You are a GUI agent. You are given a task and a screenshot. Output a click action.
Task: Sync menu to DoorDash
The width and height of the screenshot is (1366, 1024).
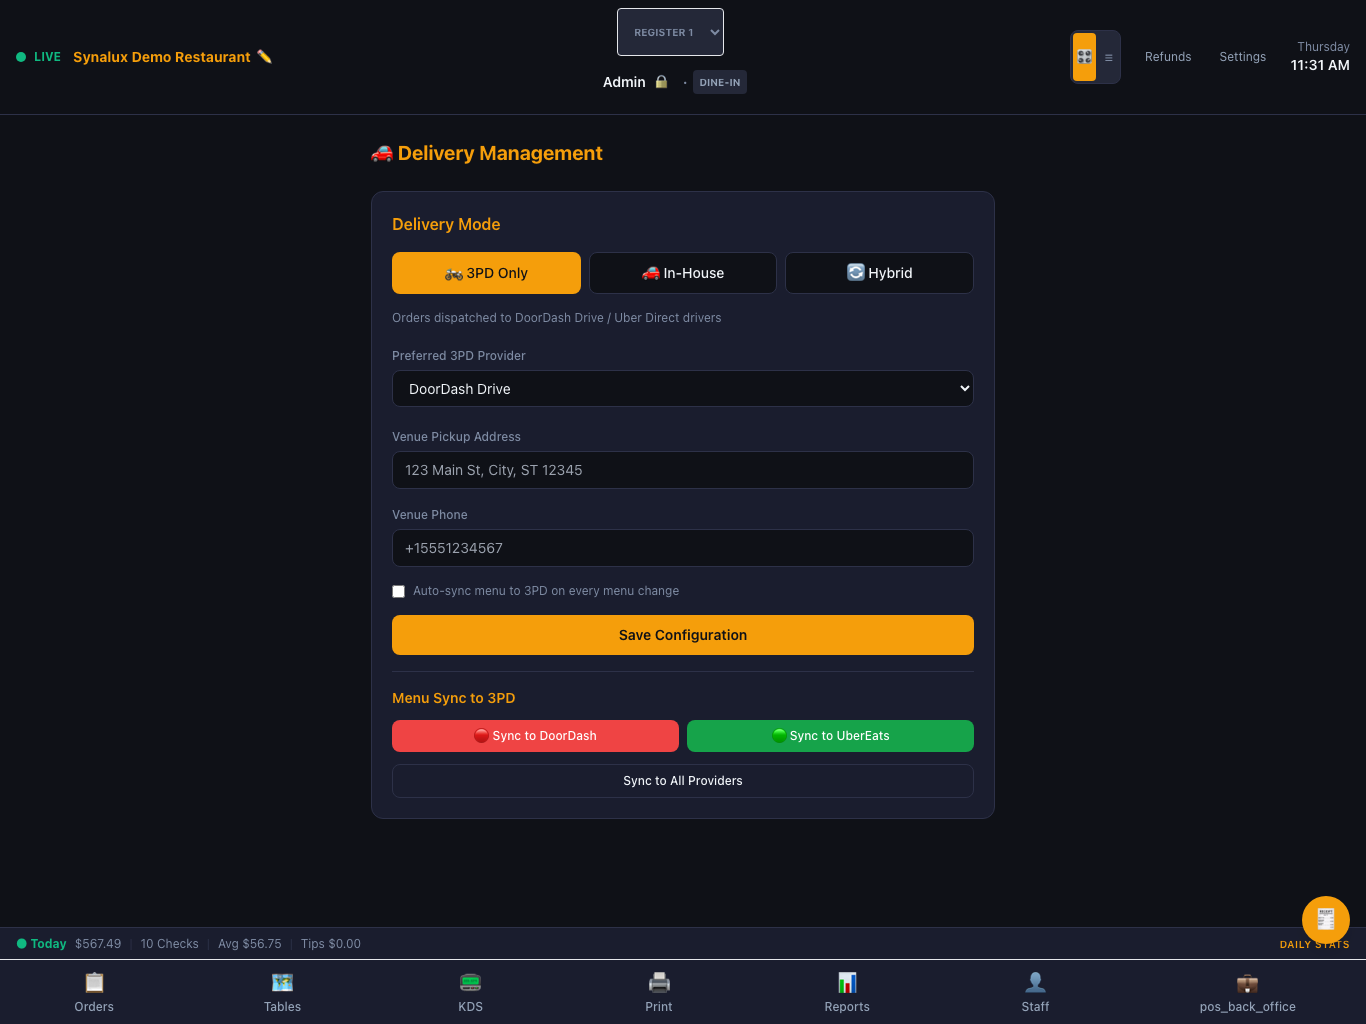[535, 736]
